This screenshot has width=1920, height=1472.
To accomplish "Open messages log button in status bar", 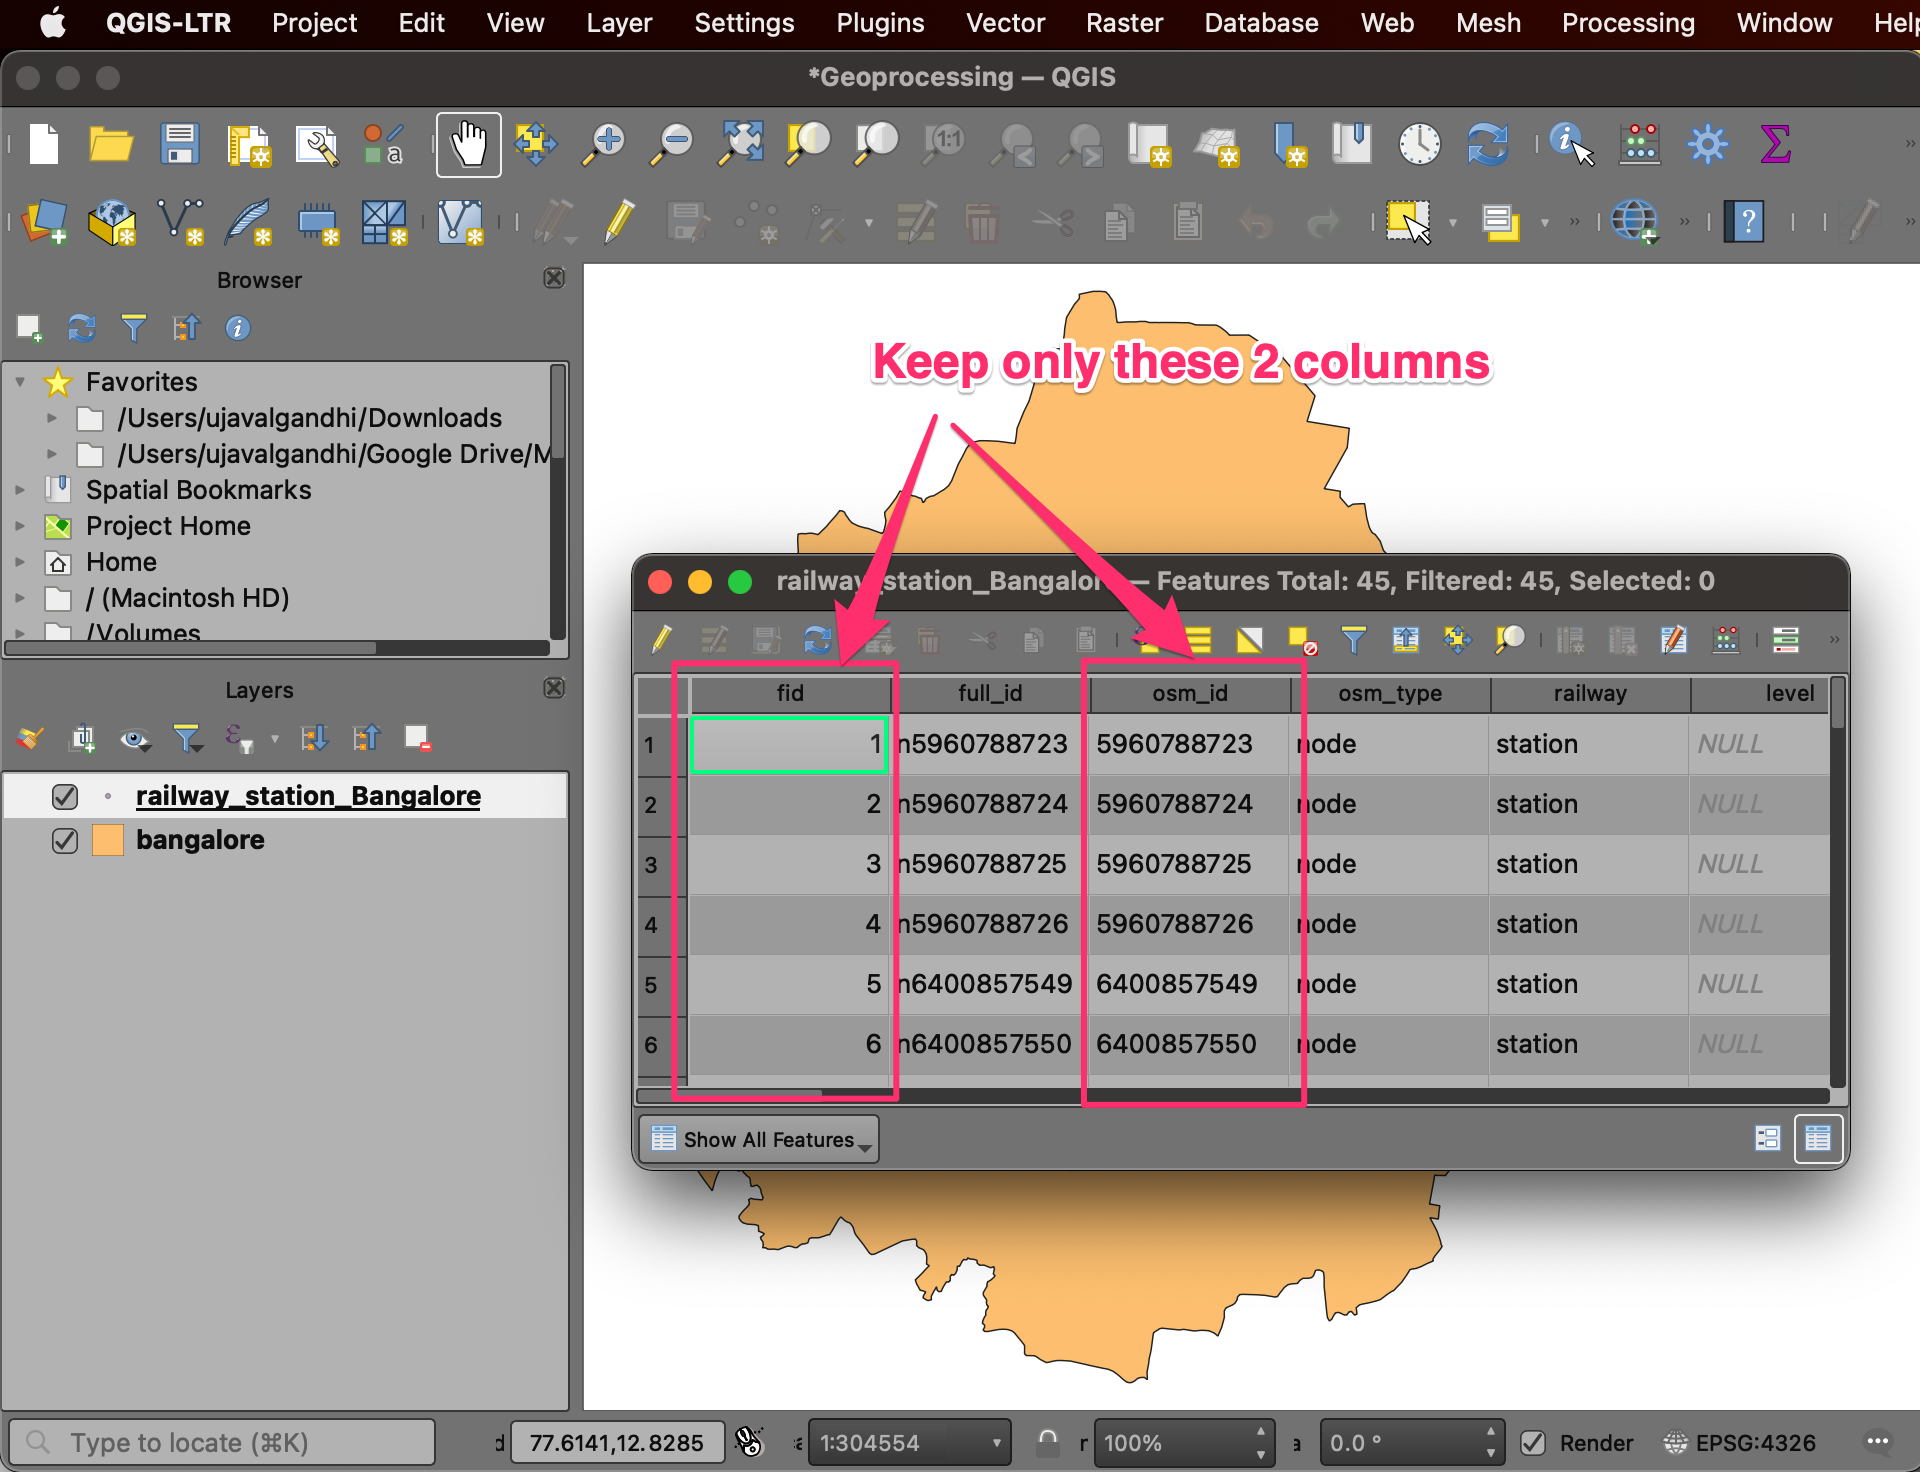I will (1877, 1442).
